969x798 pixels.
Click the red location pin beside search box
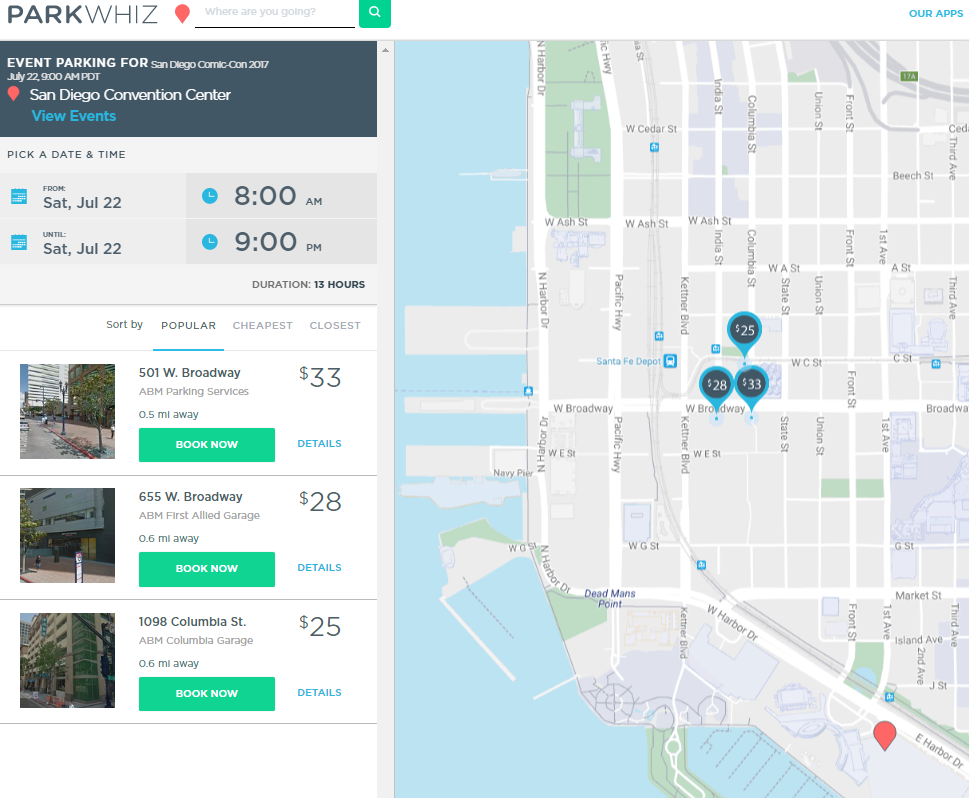(x=182, y=14)
